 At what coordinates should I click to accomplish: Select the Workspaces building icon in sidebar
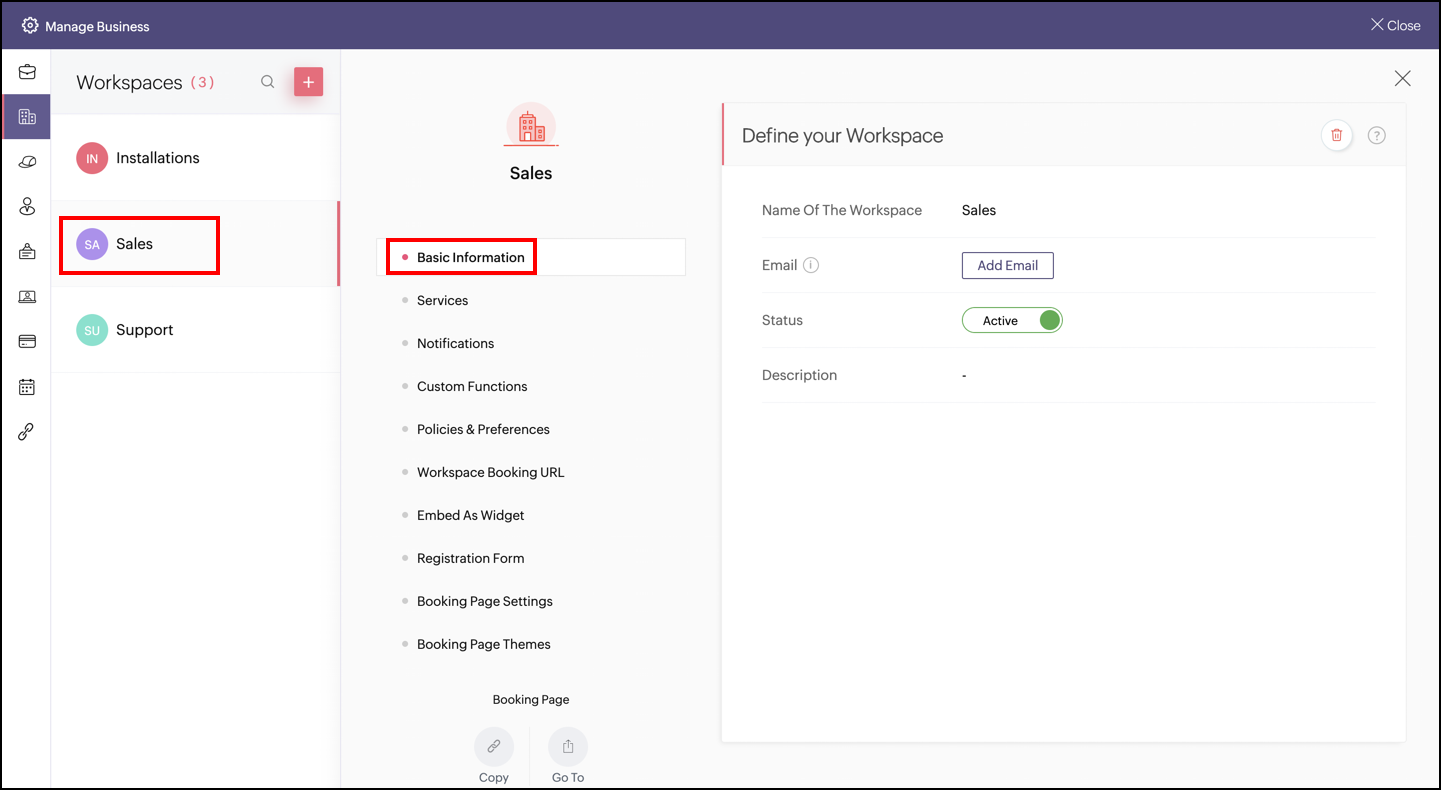point(27,116)
